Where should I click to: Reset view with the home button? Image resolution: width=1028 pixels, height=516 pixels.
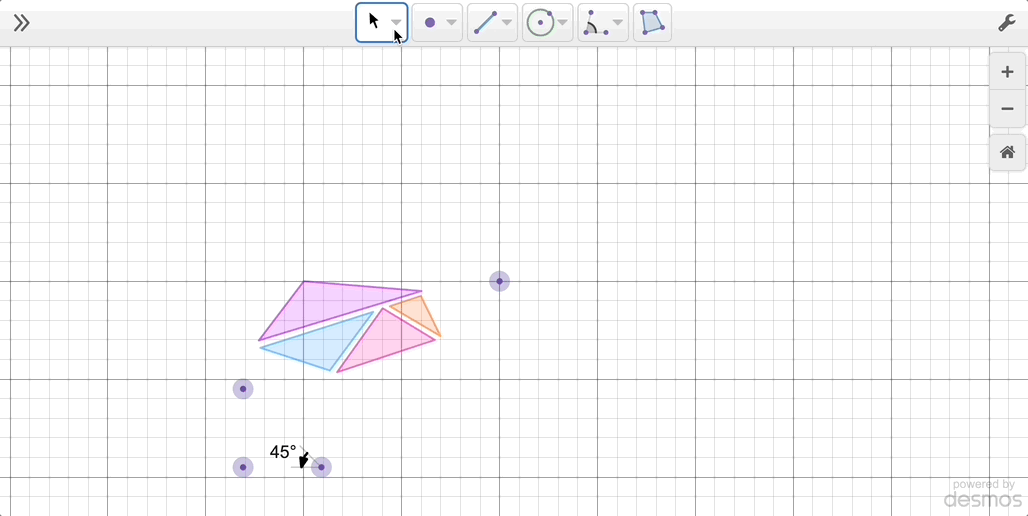point(1007,152)
